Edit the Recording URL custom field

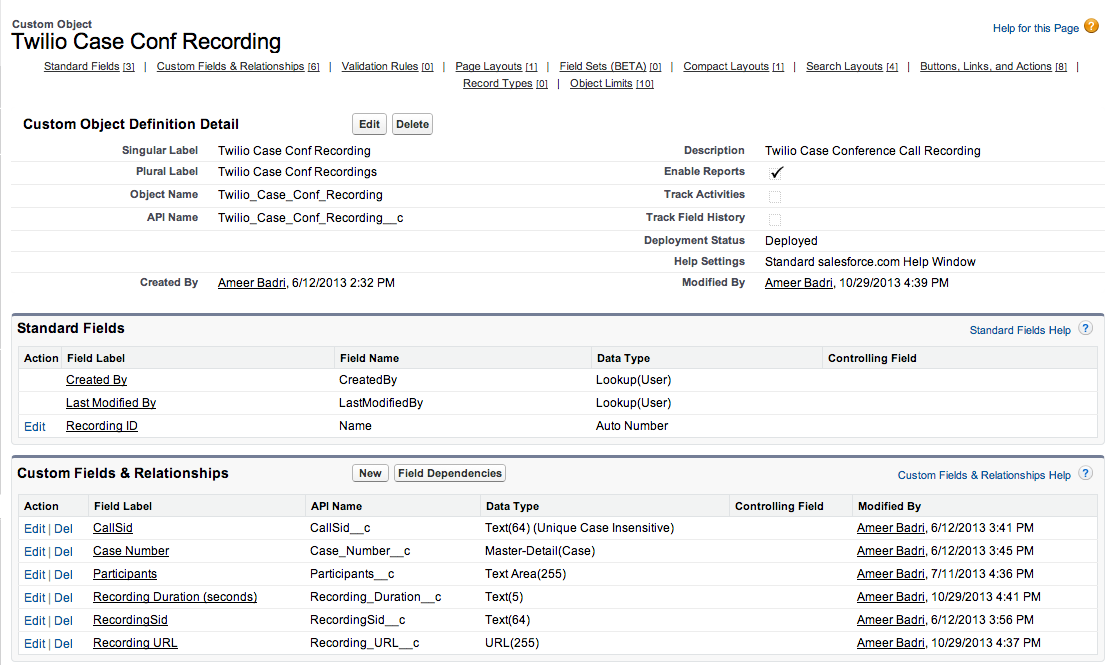[35, 644]
